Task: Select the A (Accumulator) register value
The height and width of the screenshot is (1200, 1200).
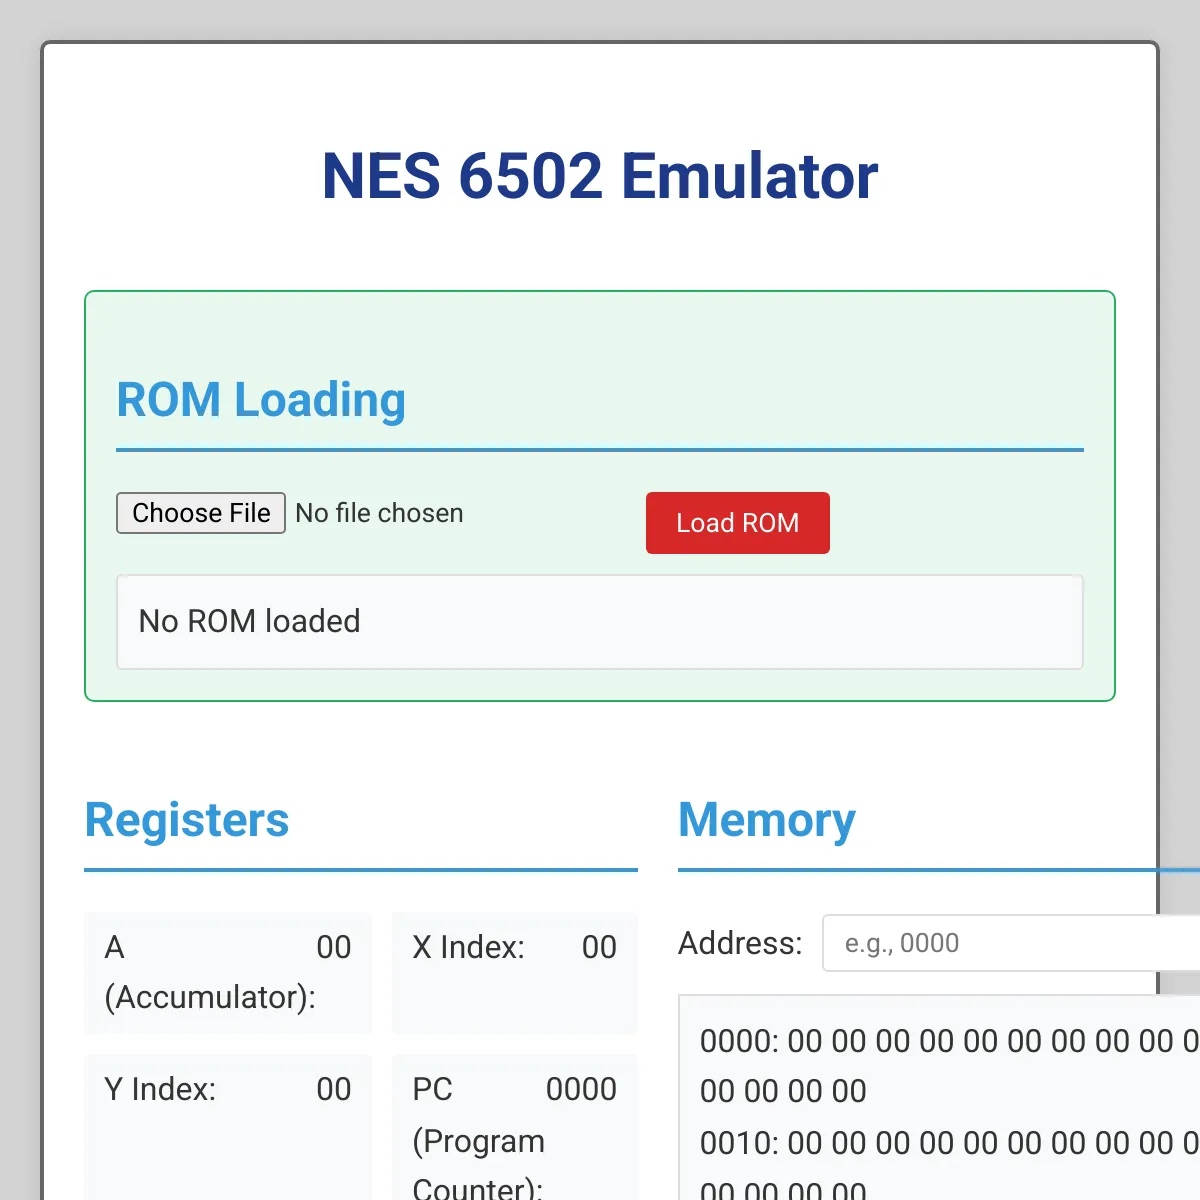Action: pyautogui.click(x=333, y=947)
